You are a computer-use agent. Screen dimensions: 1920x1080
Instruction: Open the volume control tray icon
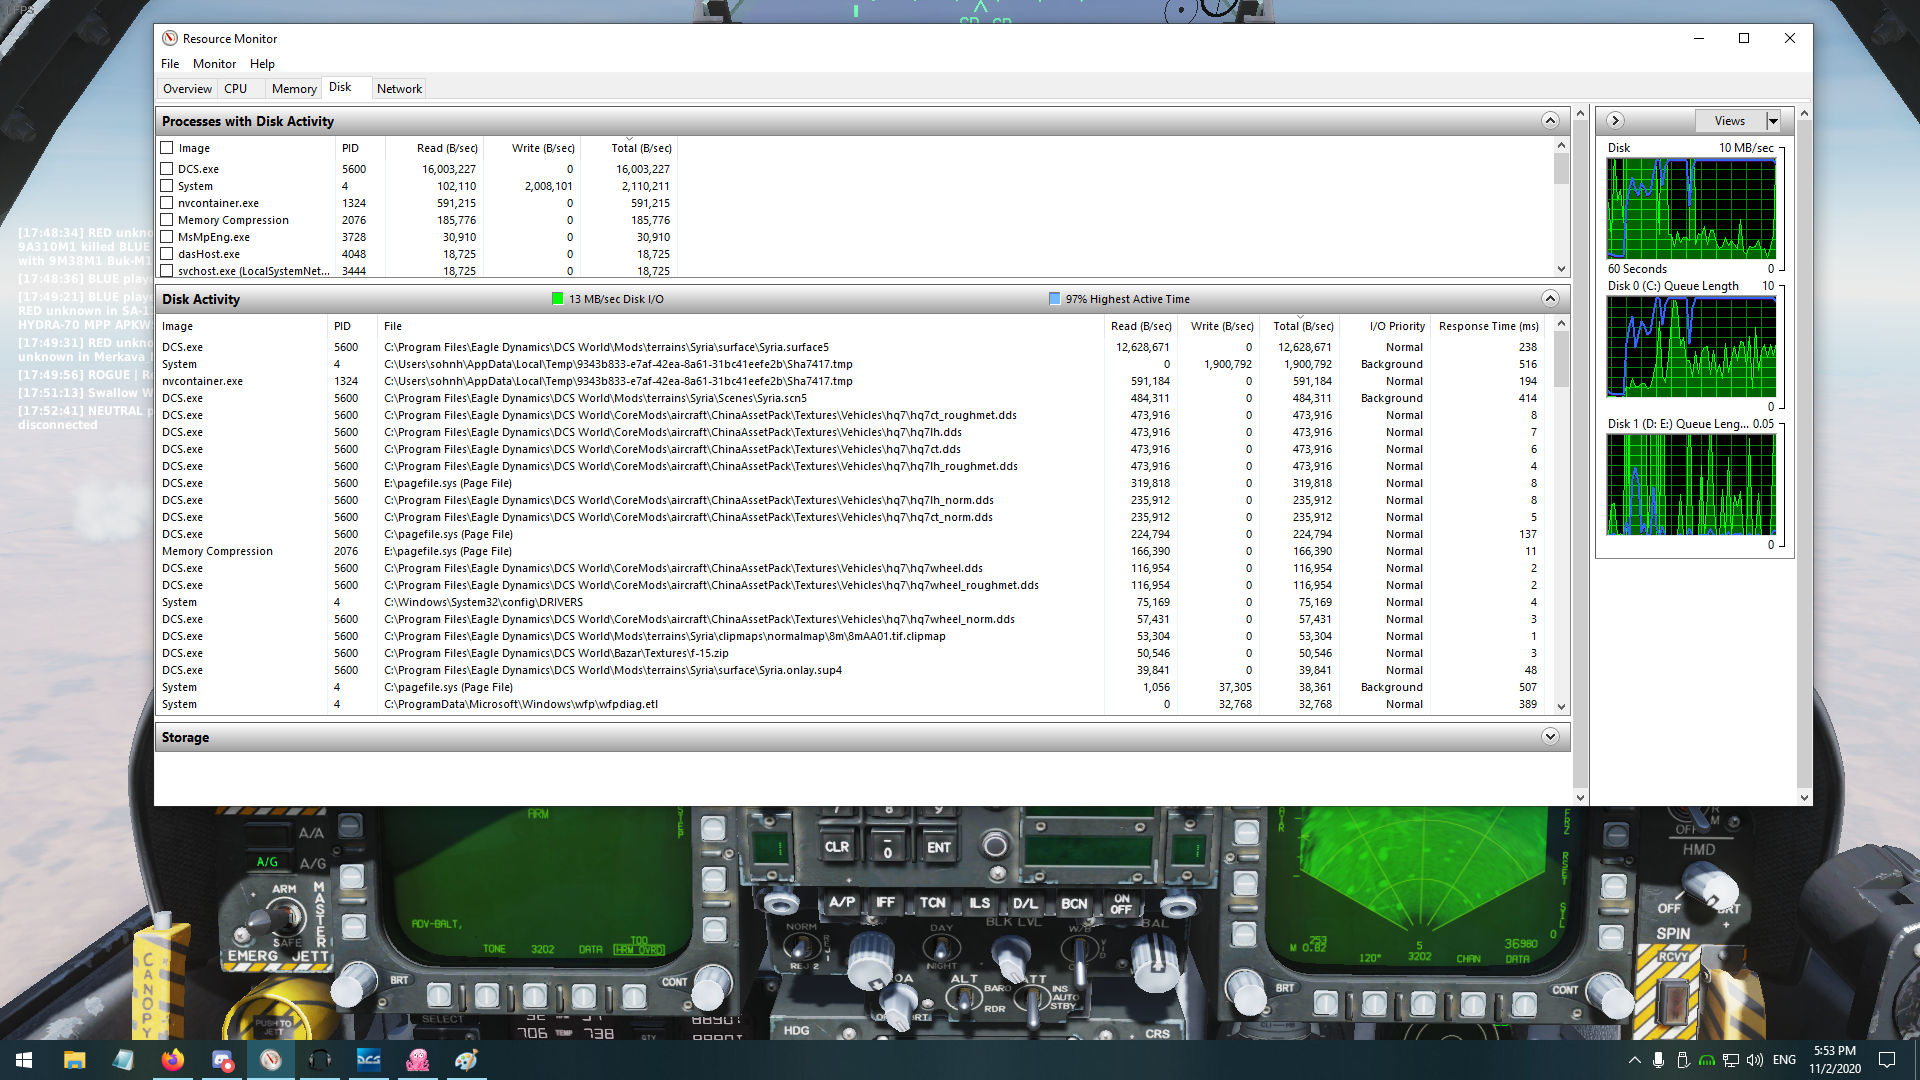click(x=1755, y=1060)
